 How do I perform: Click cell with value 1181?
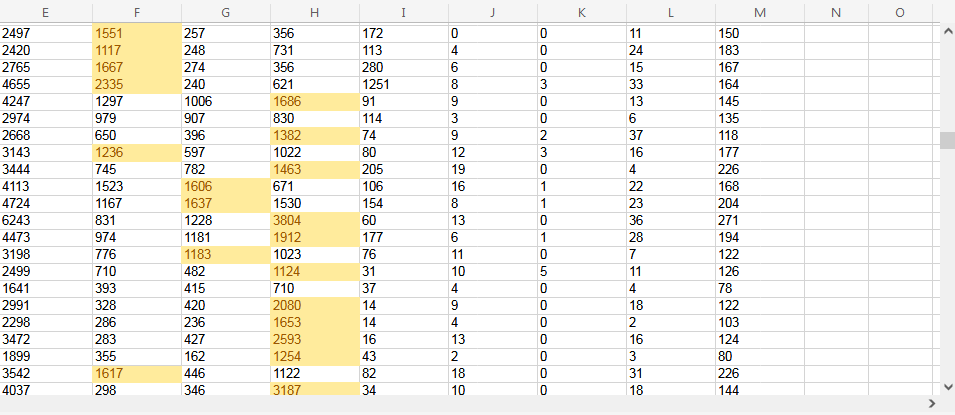pyautogui.click(x=226, y=238)
